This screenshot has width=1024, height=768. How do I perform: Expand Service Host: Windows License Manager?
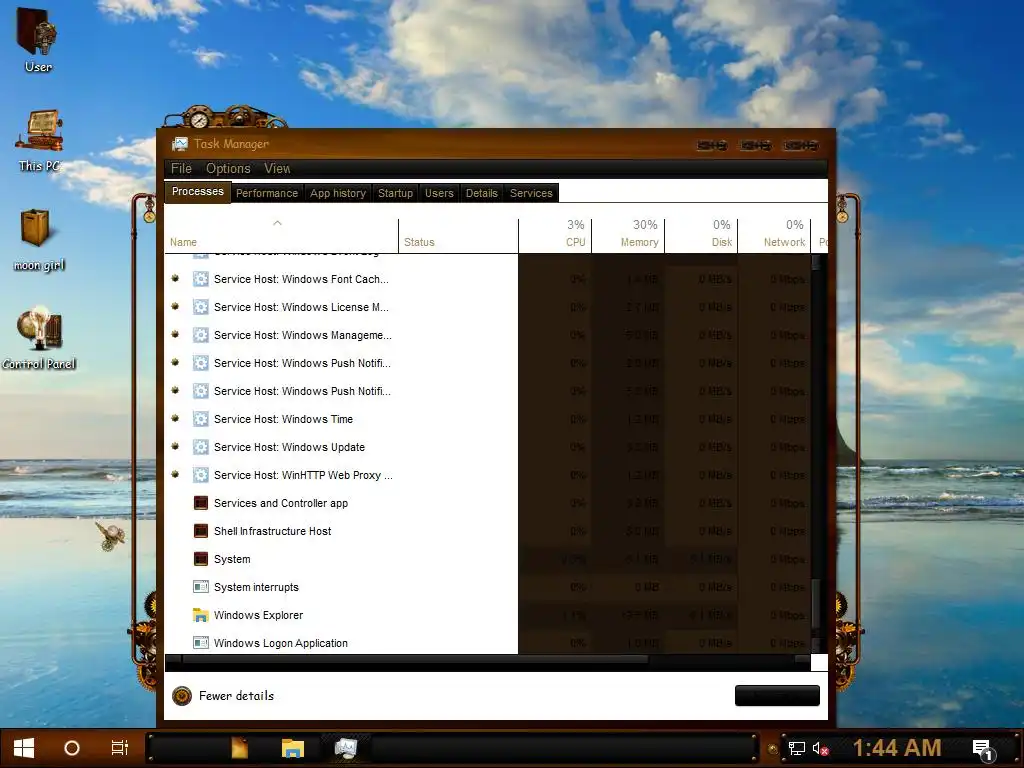[x=175, y=306]
